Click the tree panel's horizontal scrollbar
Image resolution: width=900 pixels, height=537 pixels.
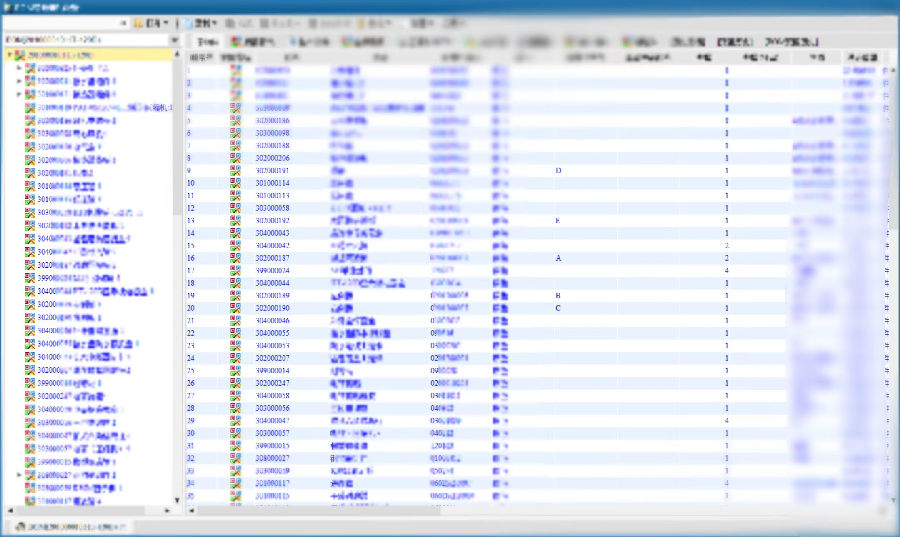pos(90,509)
